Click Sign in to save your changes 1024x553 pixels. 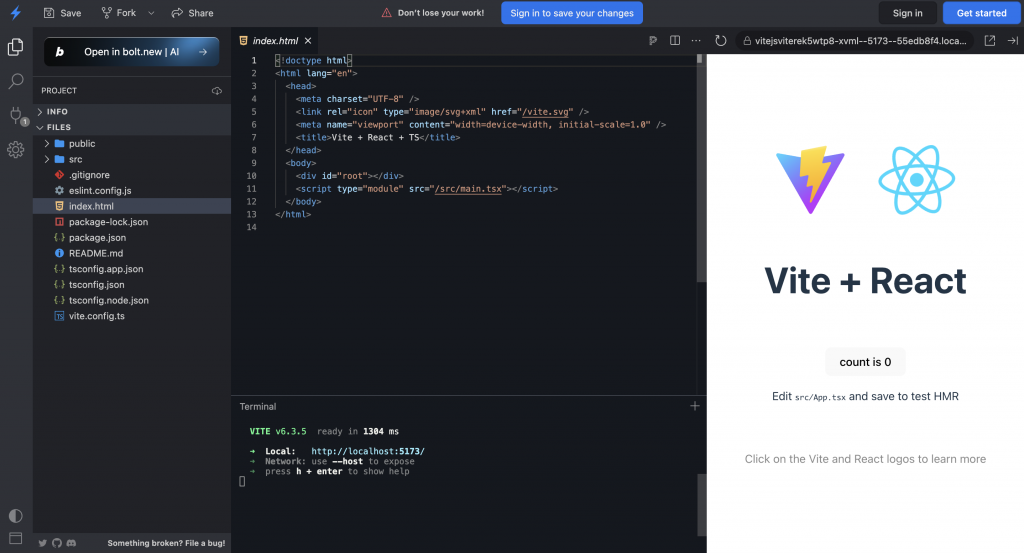pos(572,13)
